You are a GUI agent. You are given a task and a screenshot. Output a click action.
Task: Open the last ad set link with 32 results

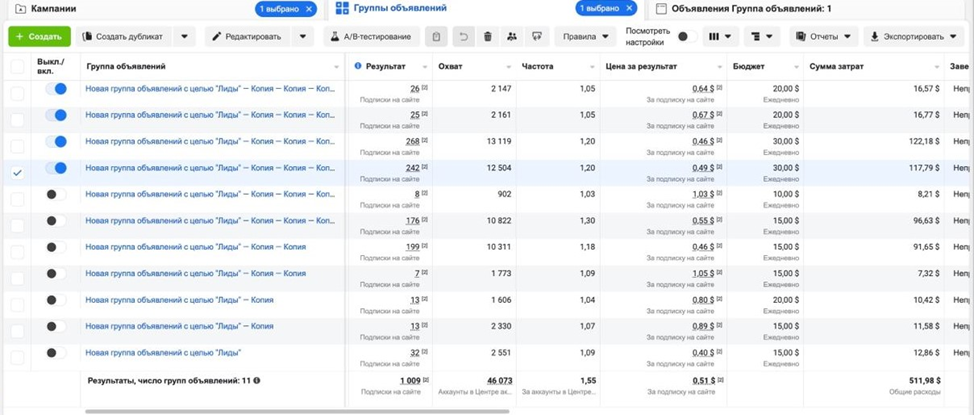tap(163, 353)
